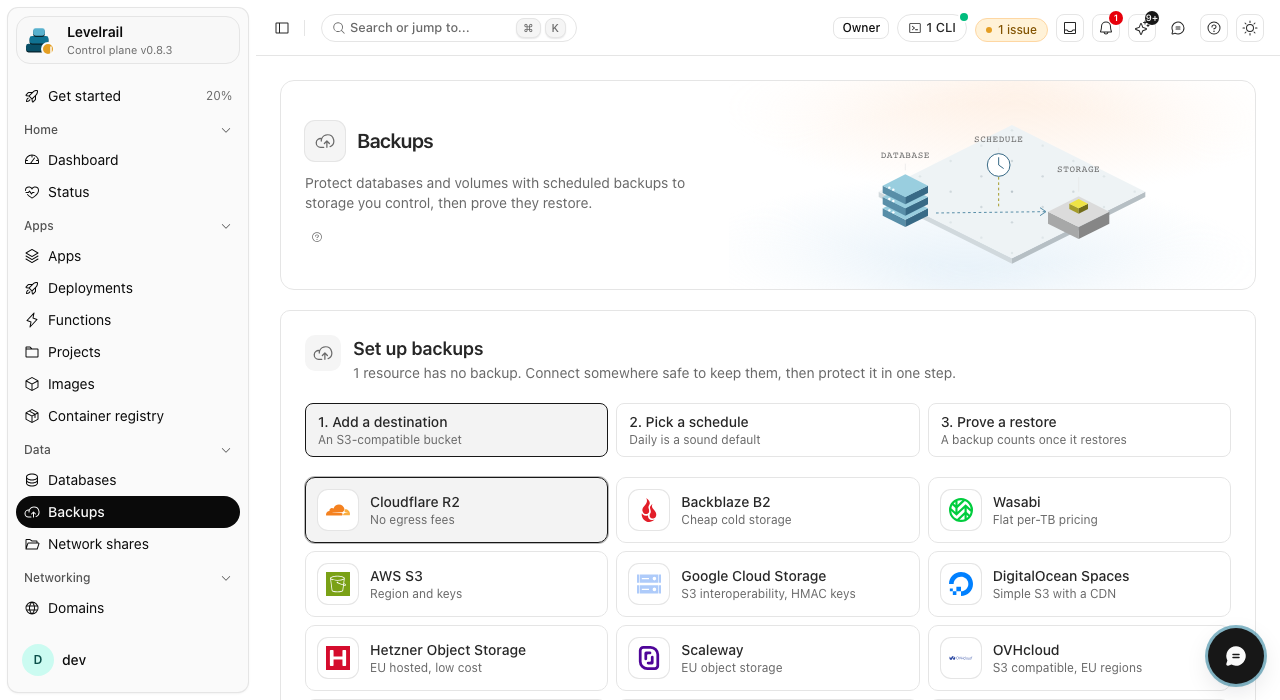This screenshot has width=1280, height=700.
Task: Open Domains in sidebar
Action: 128,608
